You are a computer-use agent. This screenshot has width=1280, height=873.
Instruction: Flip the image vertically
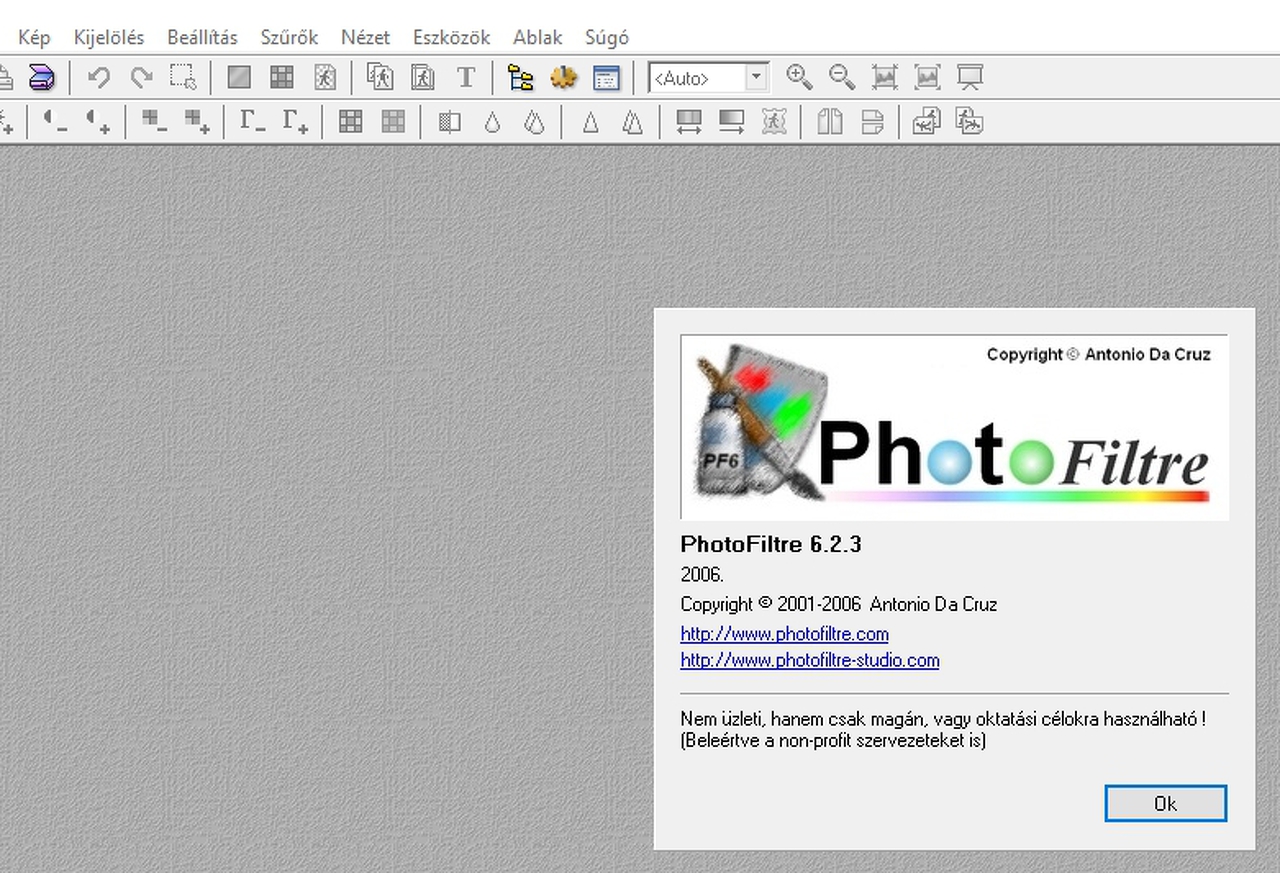[872, 122]
